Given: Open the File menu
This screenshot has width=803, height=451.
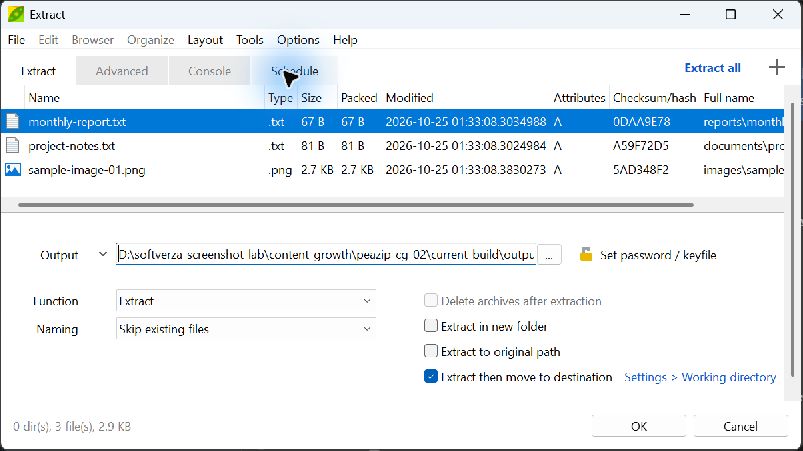Looking at the screenshot, I should click(16, 40).
